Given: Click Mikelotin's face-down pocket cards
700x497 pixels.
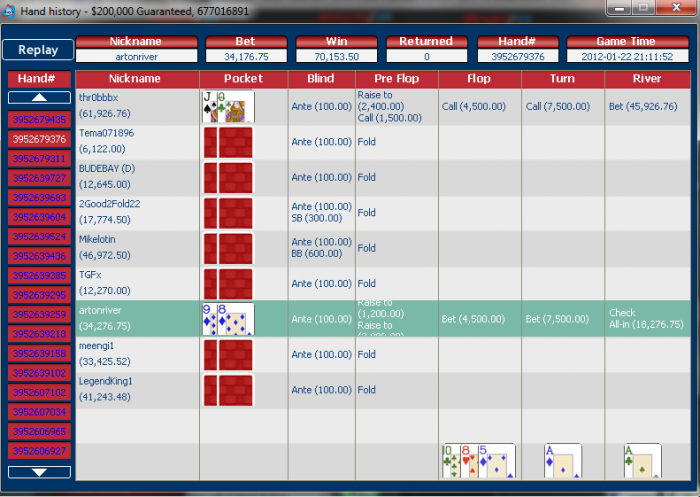Looking at the screenshot, I should [228, 248].
